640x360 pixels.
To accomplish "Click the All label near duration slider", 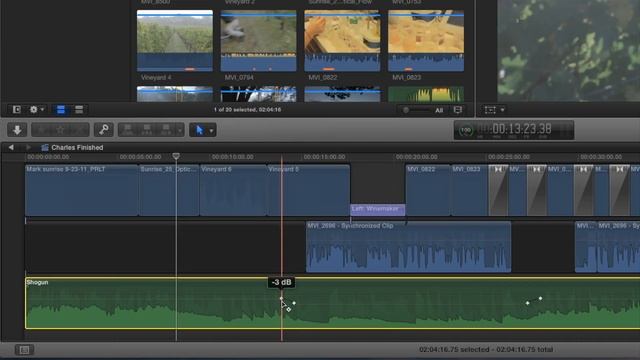I will 439,110.
